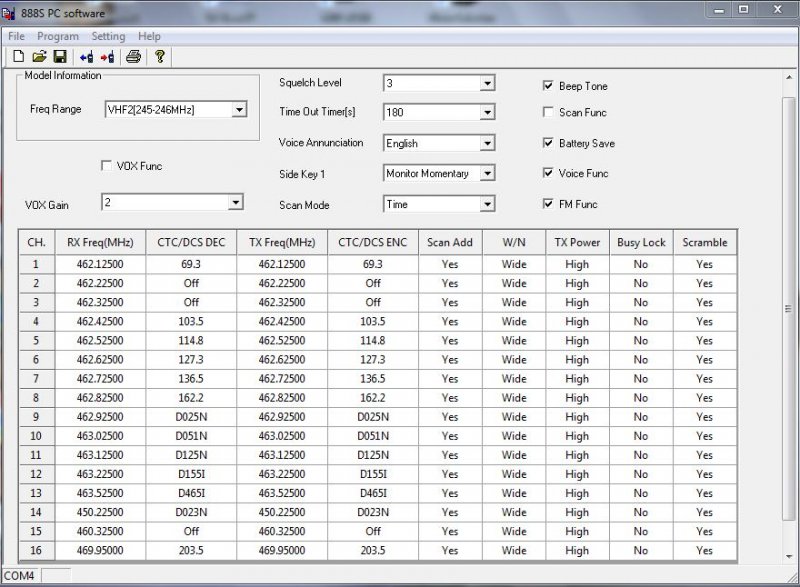
Task: Click channel 11 Scramble cell Yes
Action: click(x=705, y=455)
